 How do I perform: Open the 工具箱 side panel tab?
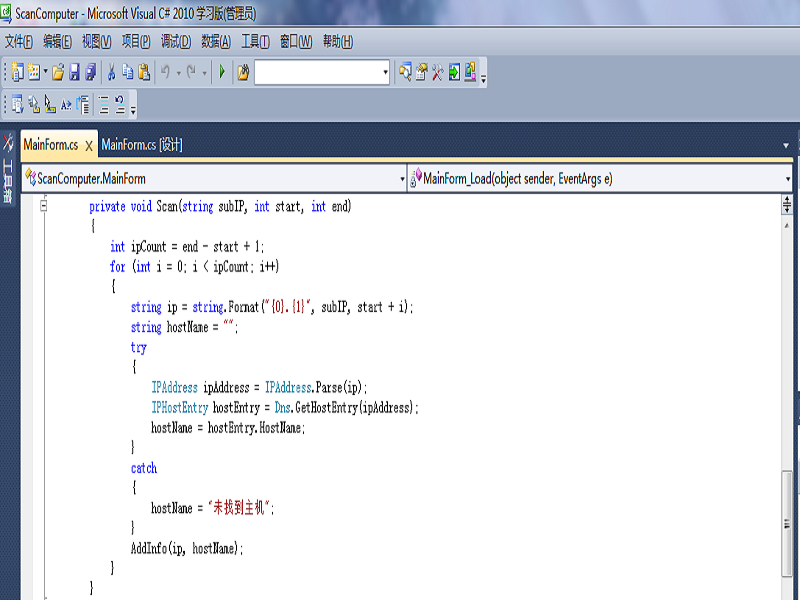pyautogui.click(x=8, y=169)
